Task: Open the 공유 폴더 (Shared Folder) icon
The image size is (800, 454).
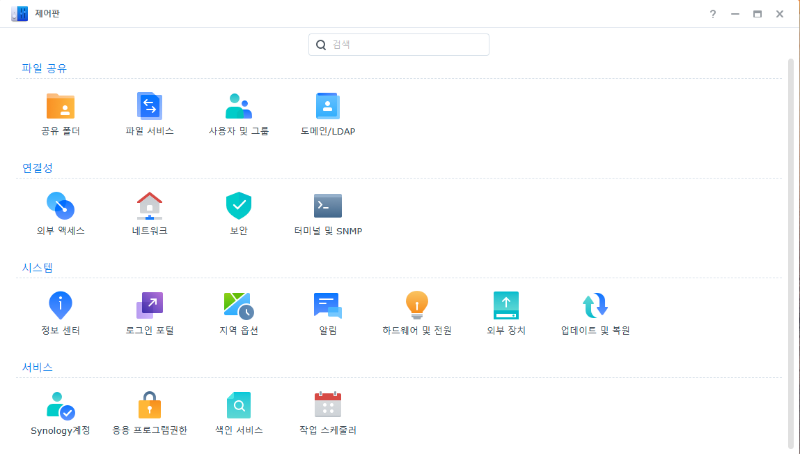Action: point(60,106)
